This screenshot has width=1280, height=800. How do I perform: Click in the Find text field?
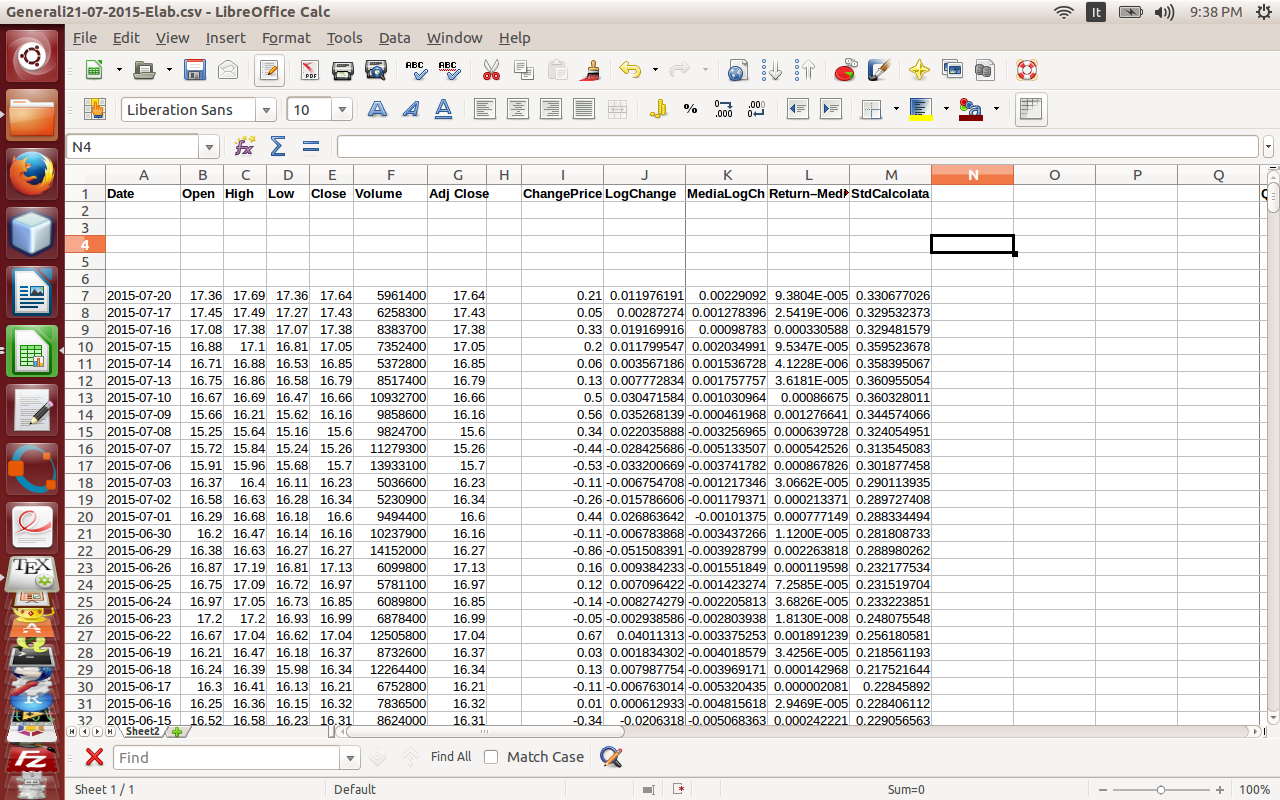click(227, 758)
